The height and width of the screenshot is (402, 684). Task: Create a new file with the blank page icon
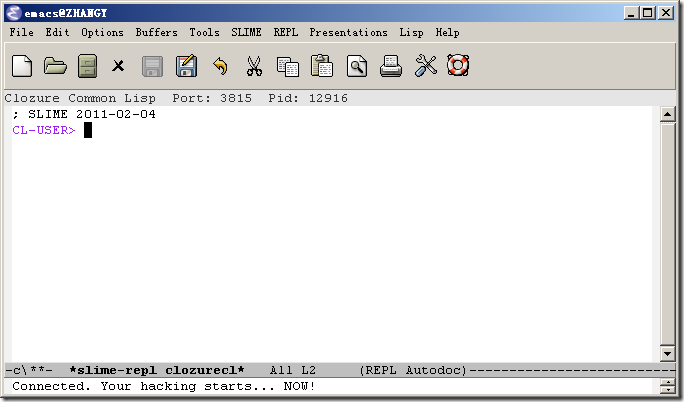tap(22, 66)
